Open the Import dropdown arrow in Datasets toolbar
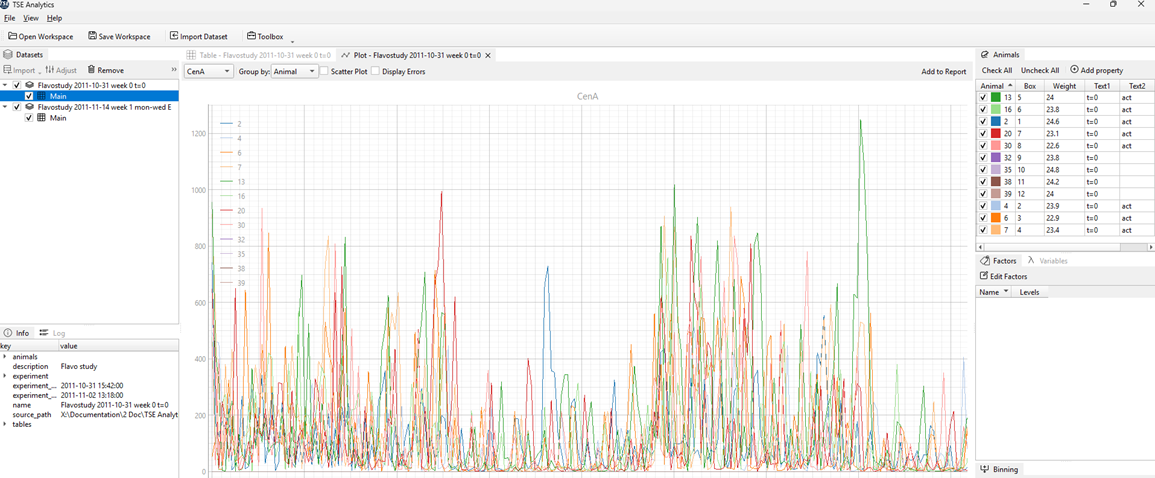The width and height of the screenshot is (1155, 478). 39,73
